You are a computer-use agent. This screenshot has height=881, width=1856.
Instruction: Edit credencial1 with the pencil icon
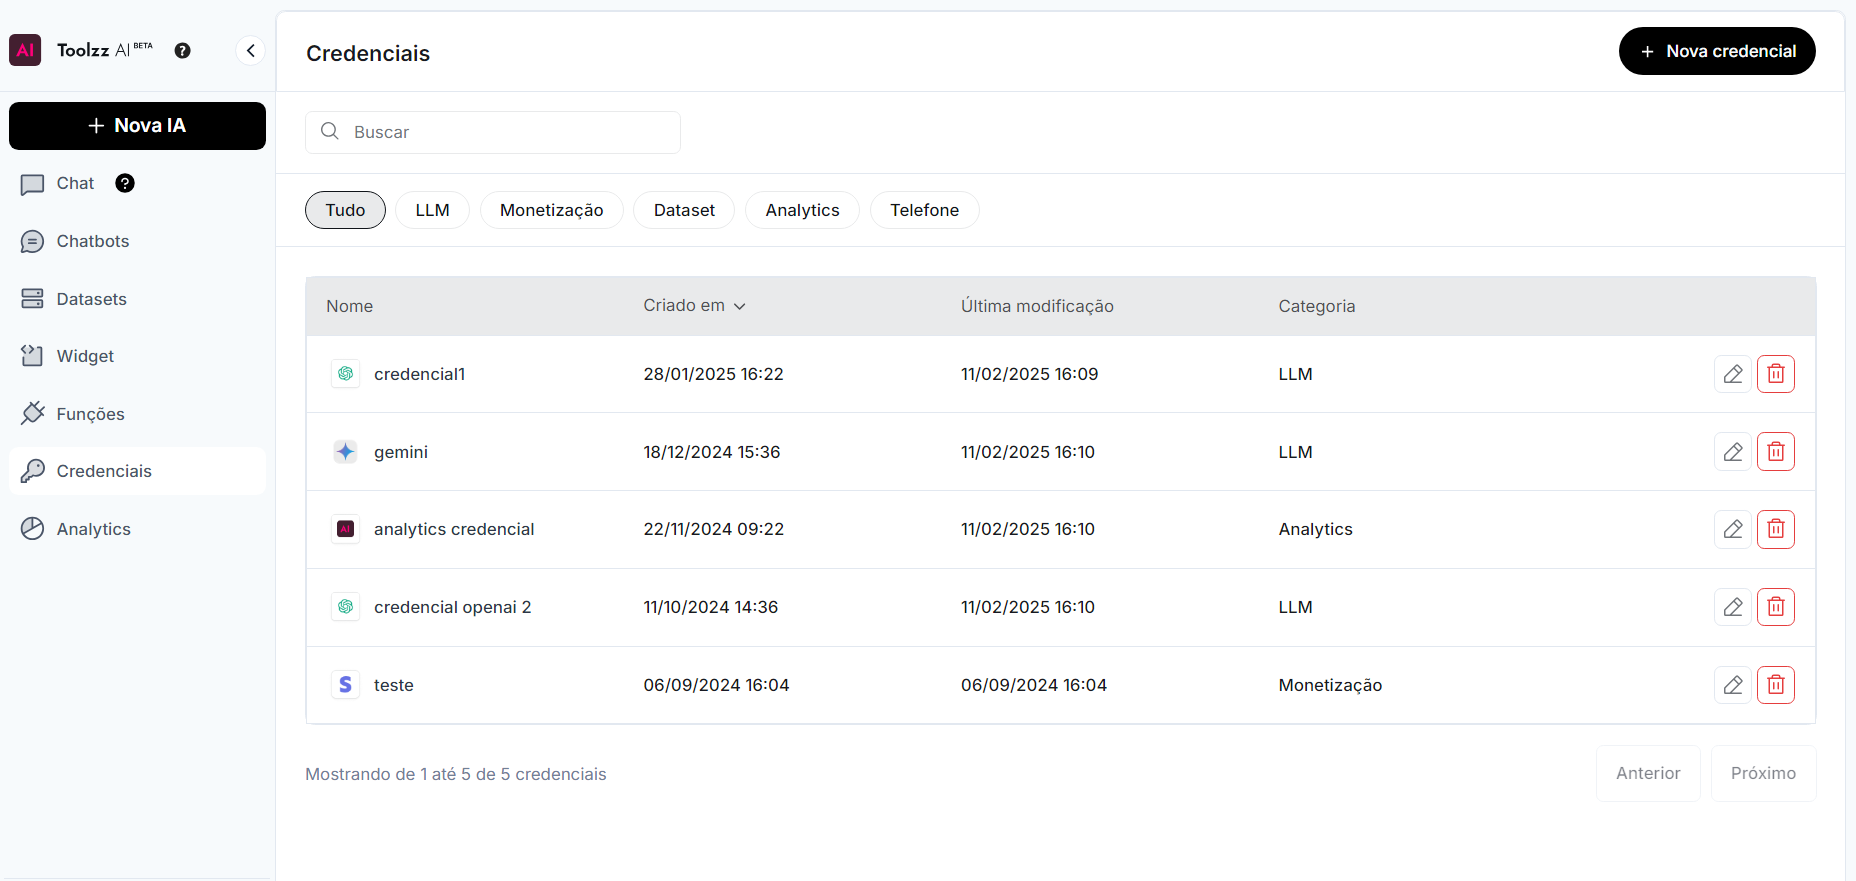pos(1733,374)
